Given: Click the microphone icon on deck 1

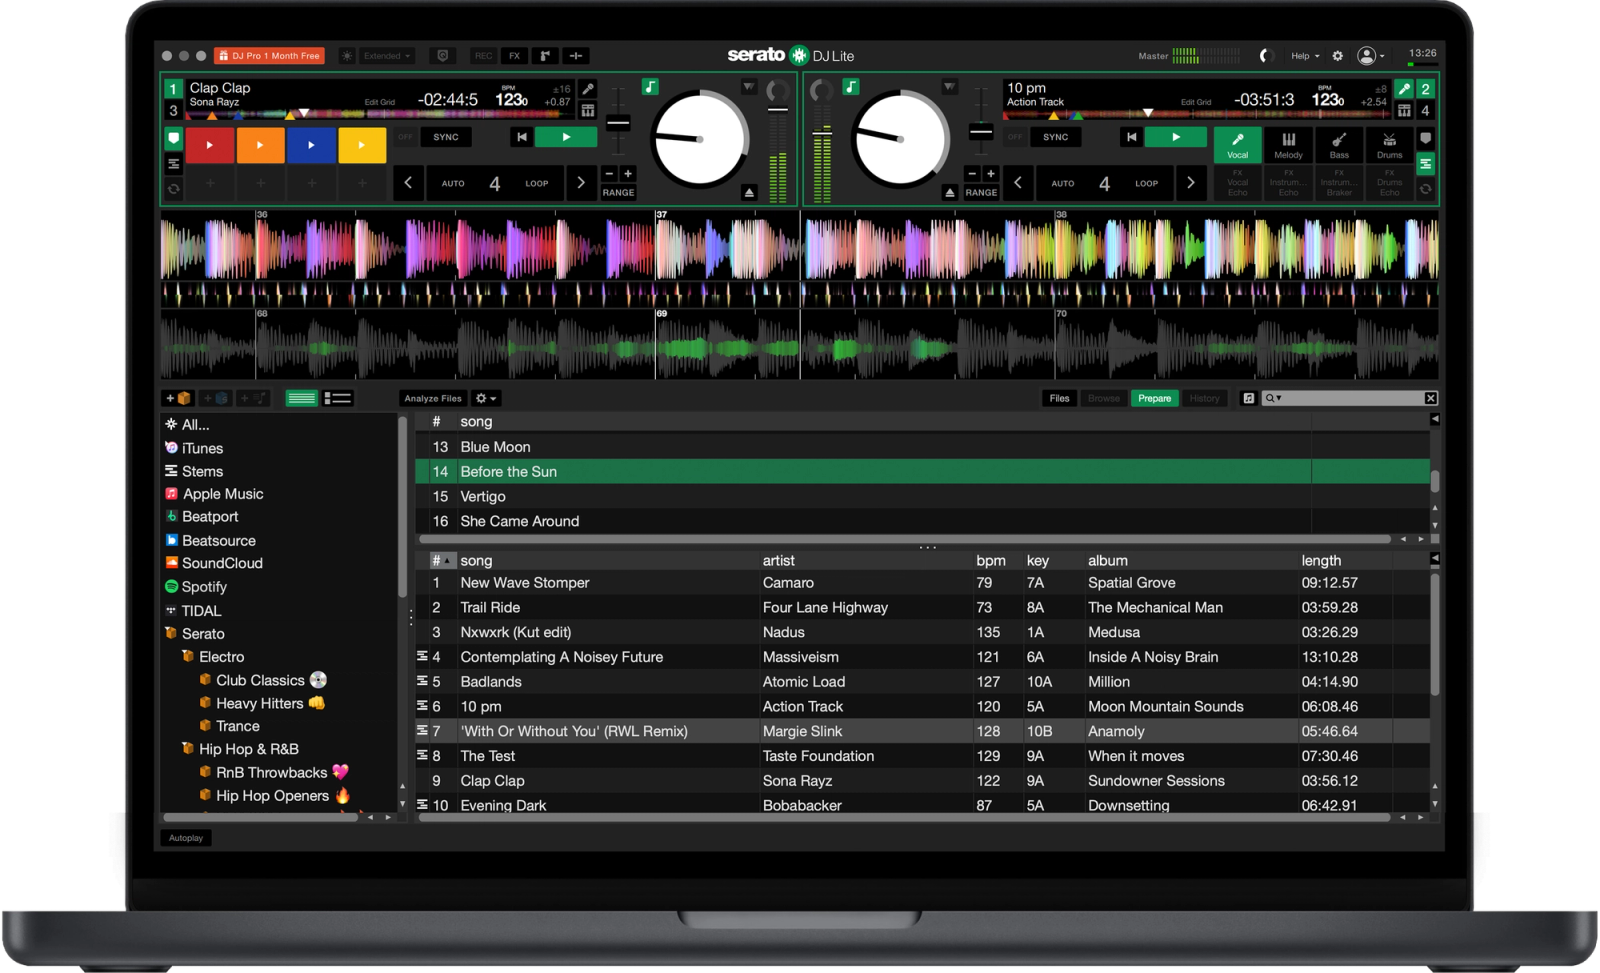Looking at the screenshot, I should pyautogui.click(x=588, y=89).
